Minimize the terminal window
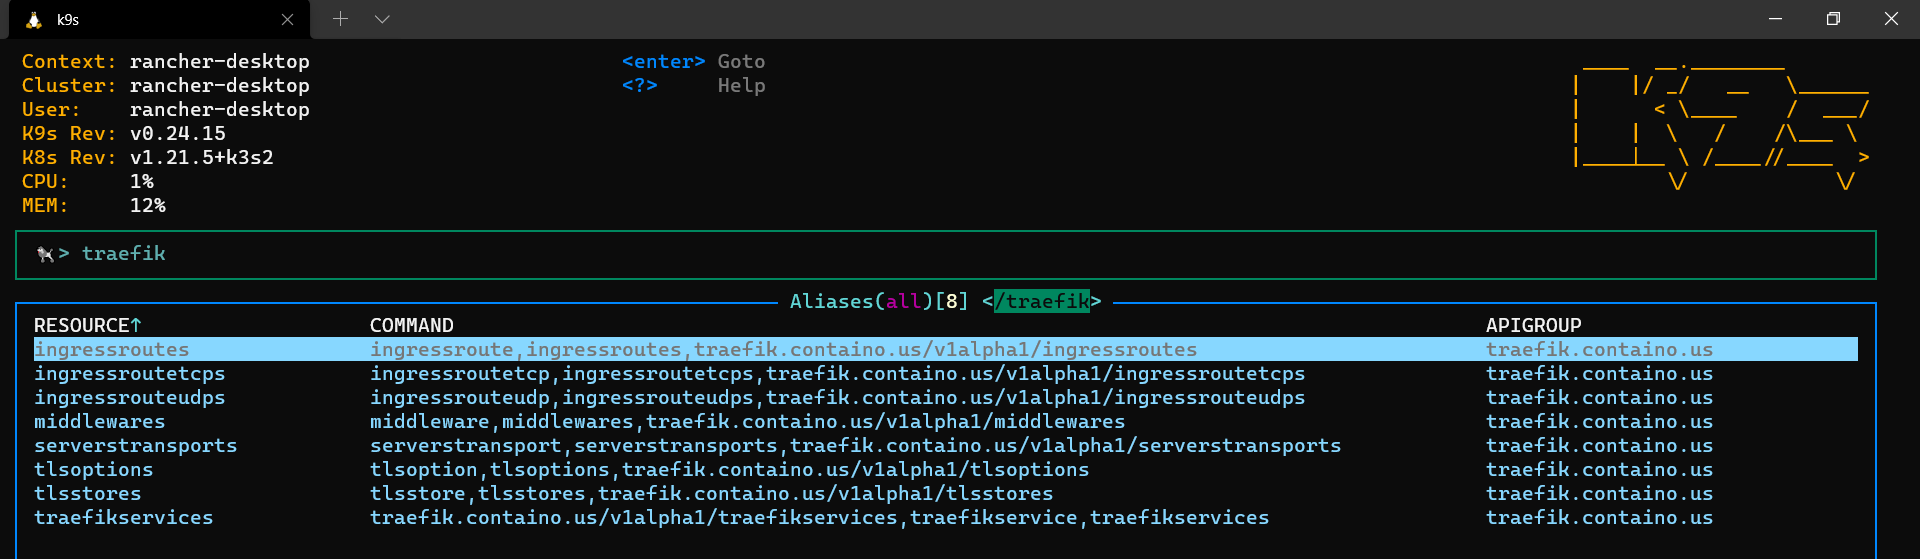 coord(1775,19)
